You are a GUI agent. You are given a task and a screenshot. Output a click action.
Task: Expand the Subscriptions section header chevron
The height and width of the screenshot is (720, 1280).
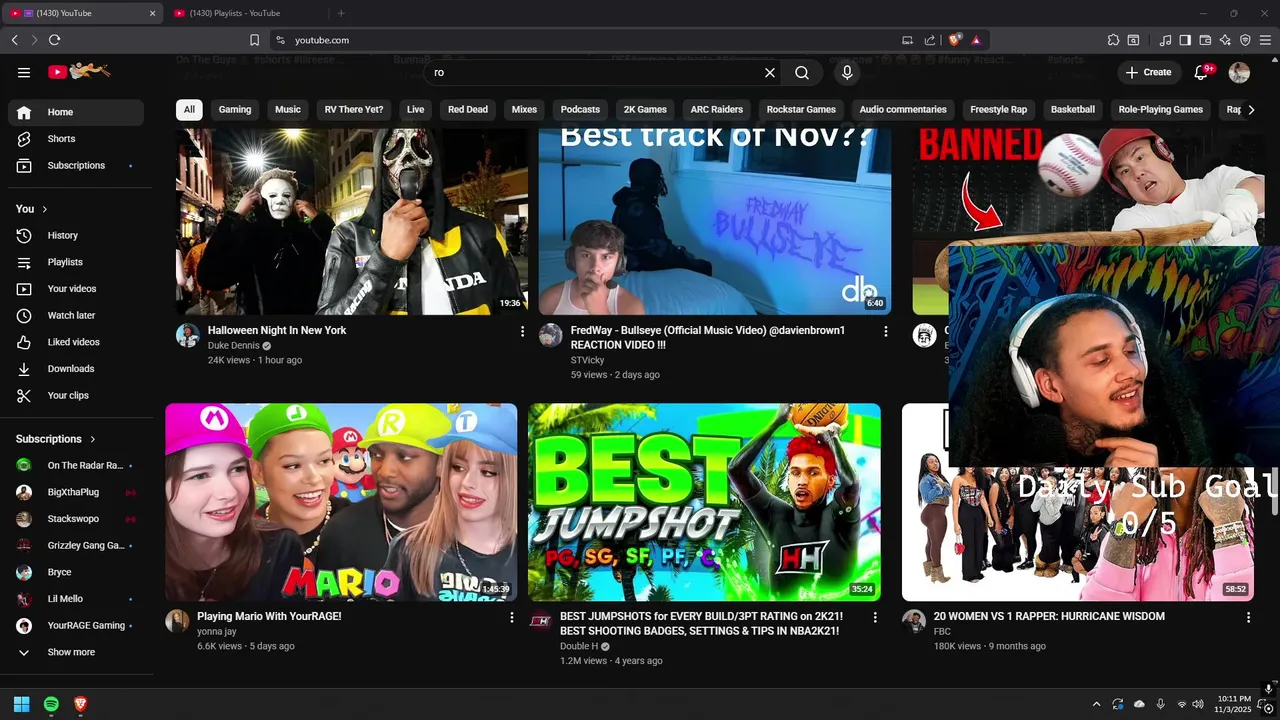93,439
